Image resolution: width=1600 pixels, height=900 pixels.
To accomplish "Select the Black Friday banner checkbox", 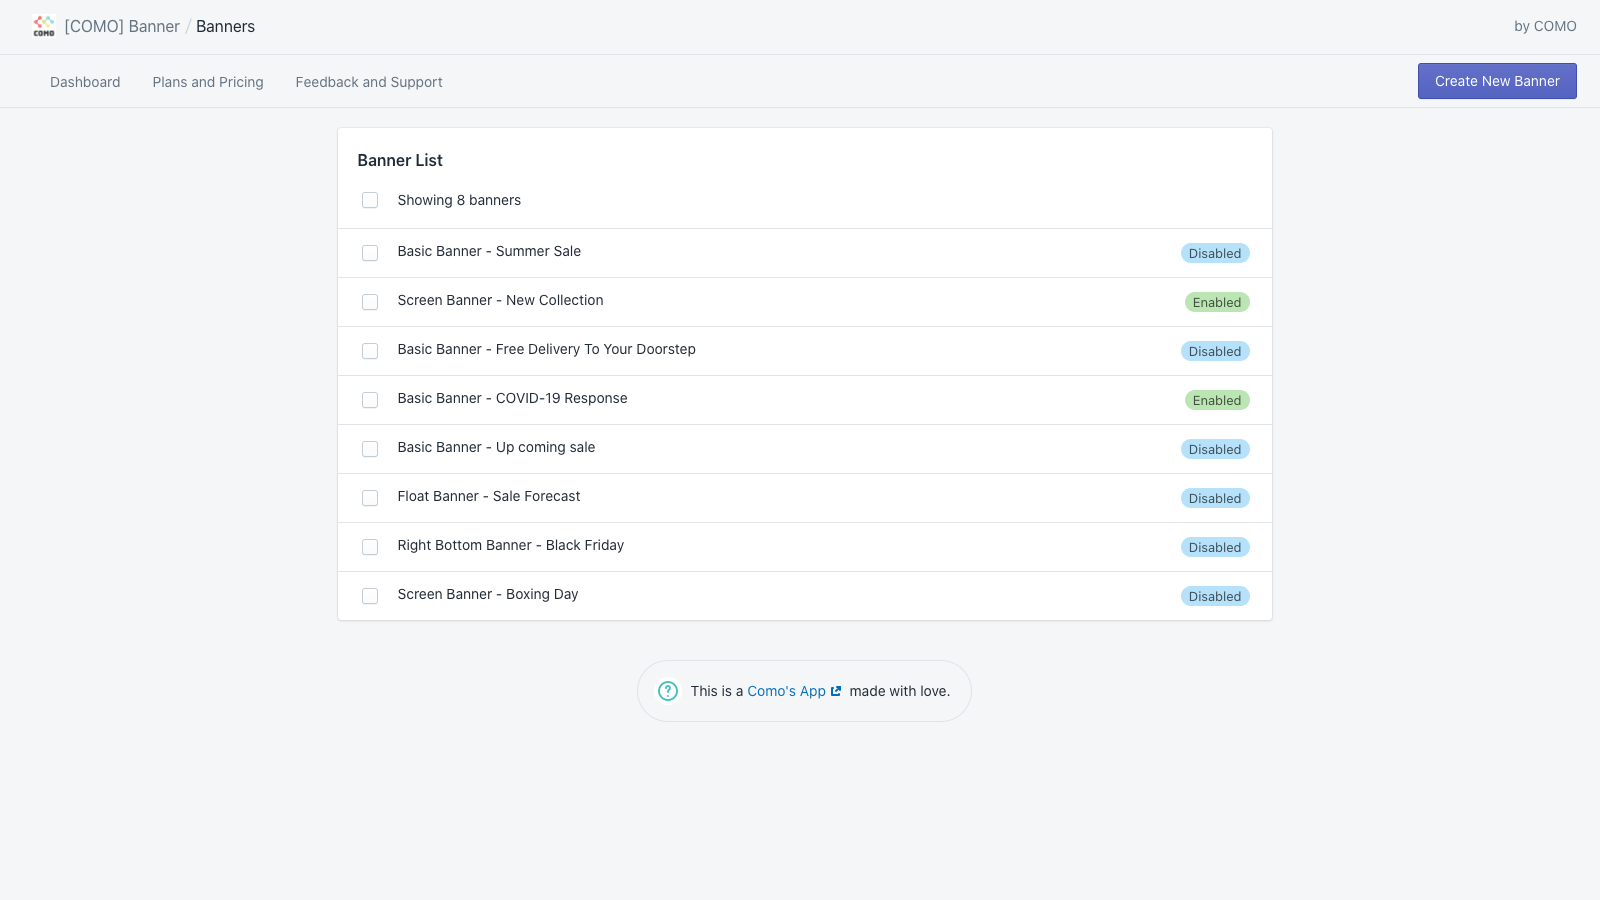I will 370,547.
